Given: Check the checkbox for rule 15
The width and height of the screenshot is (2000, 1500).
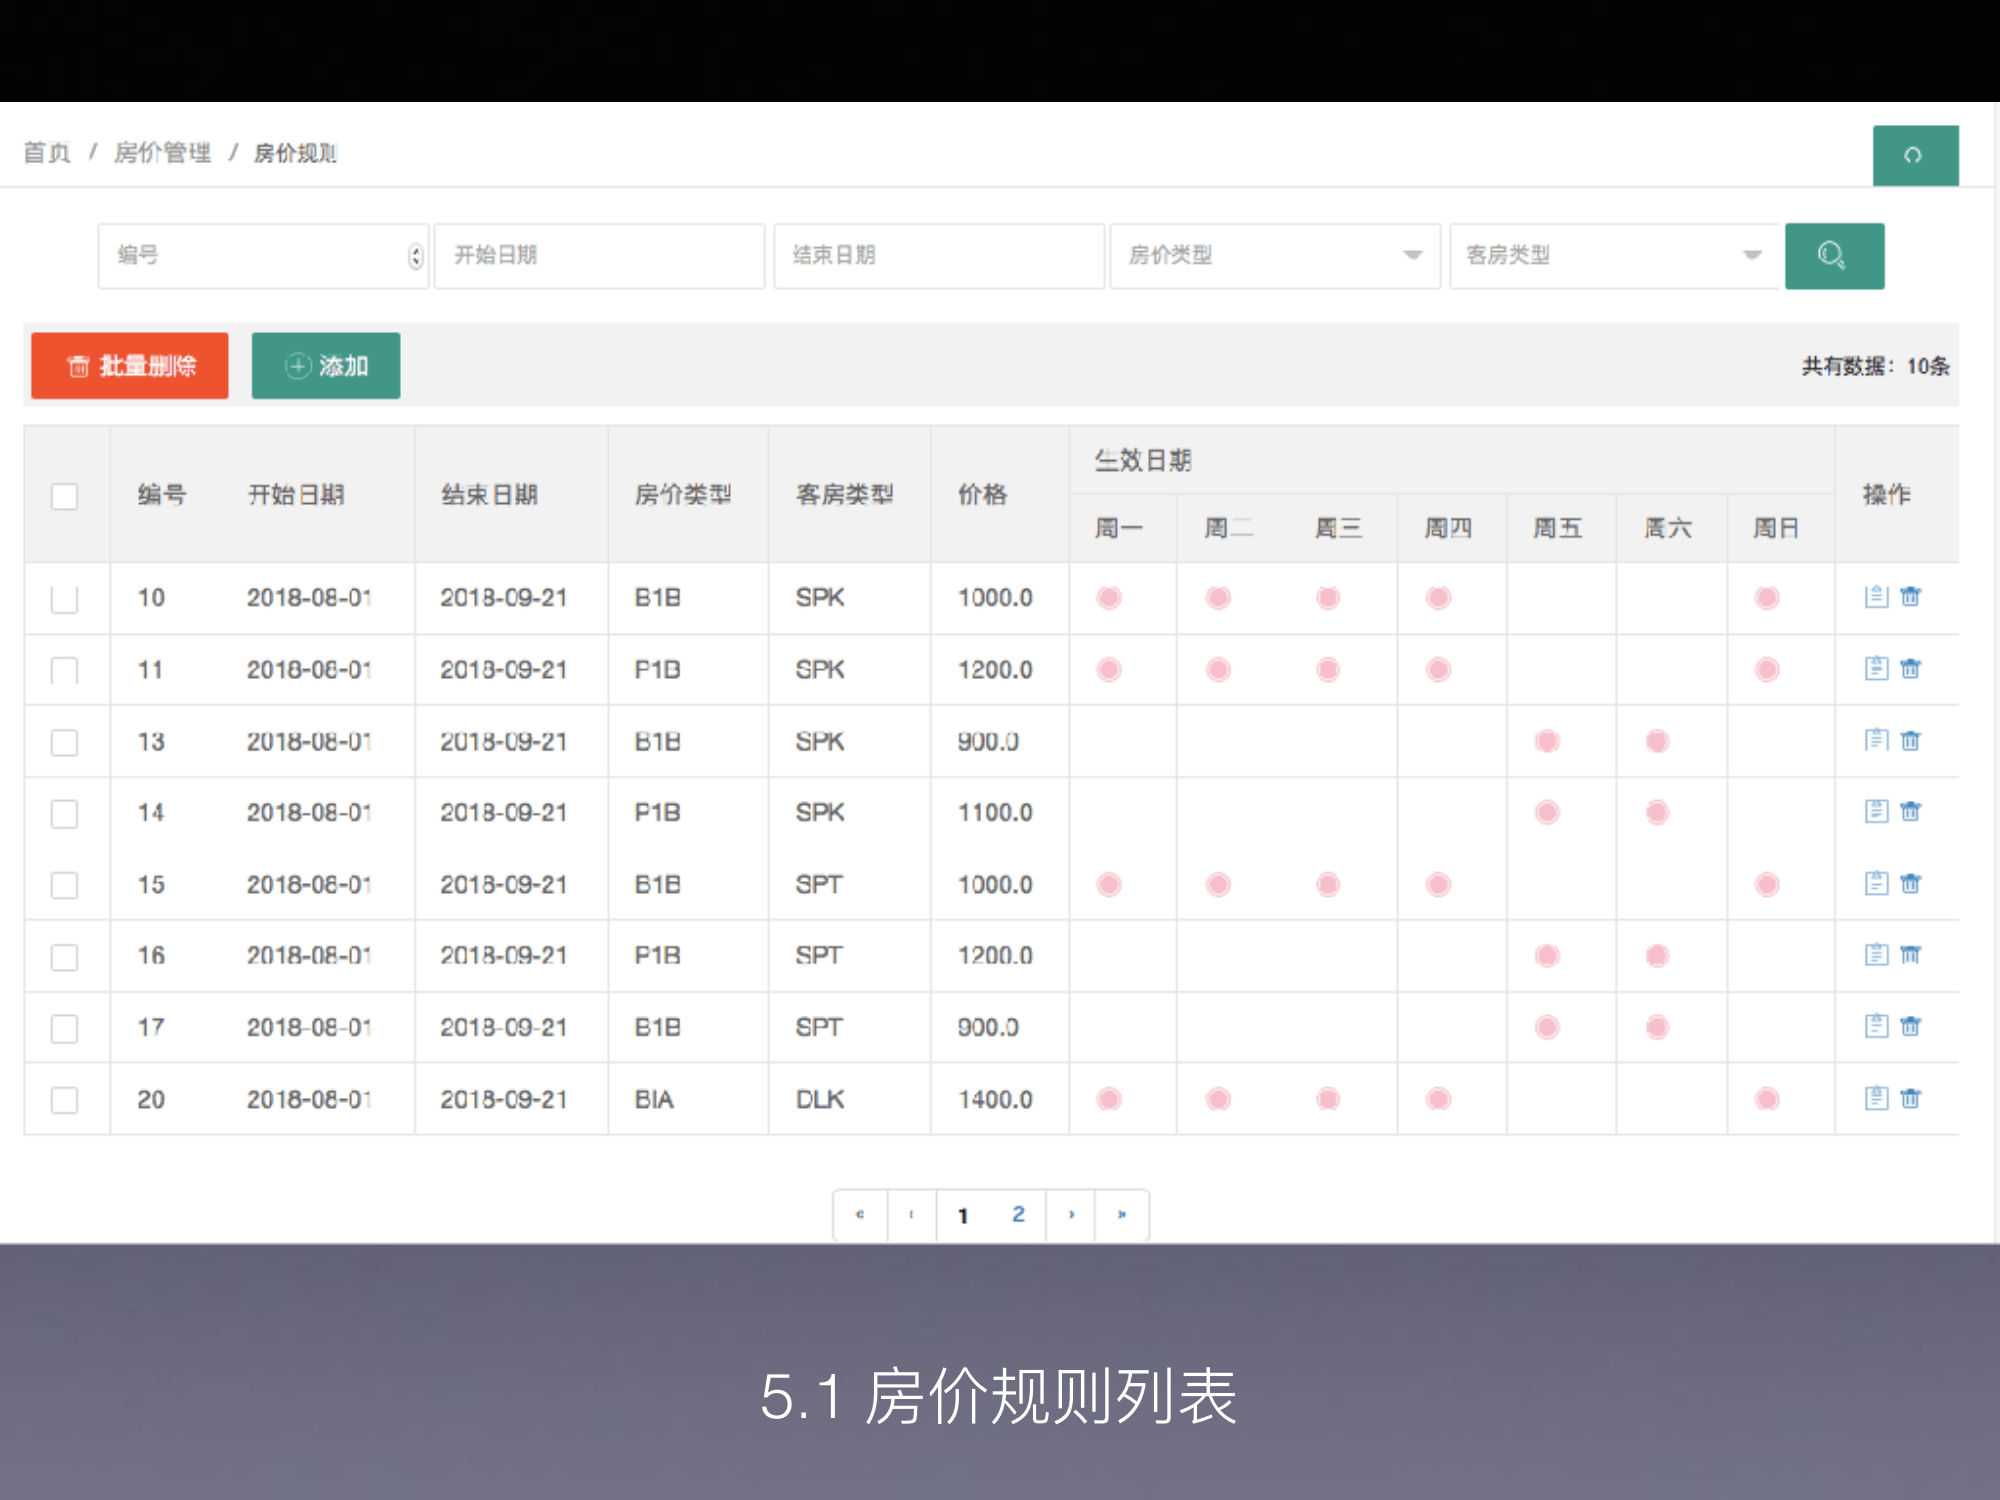Looking at the screenshot, I should [x=65, y=885].
